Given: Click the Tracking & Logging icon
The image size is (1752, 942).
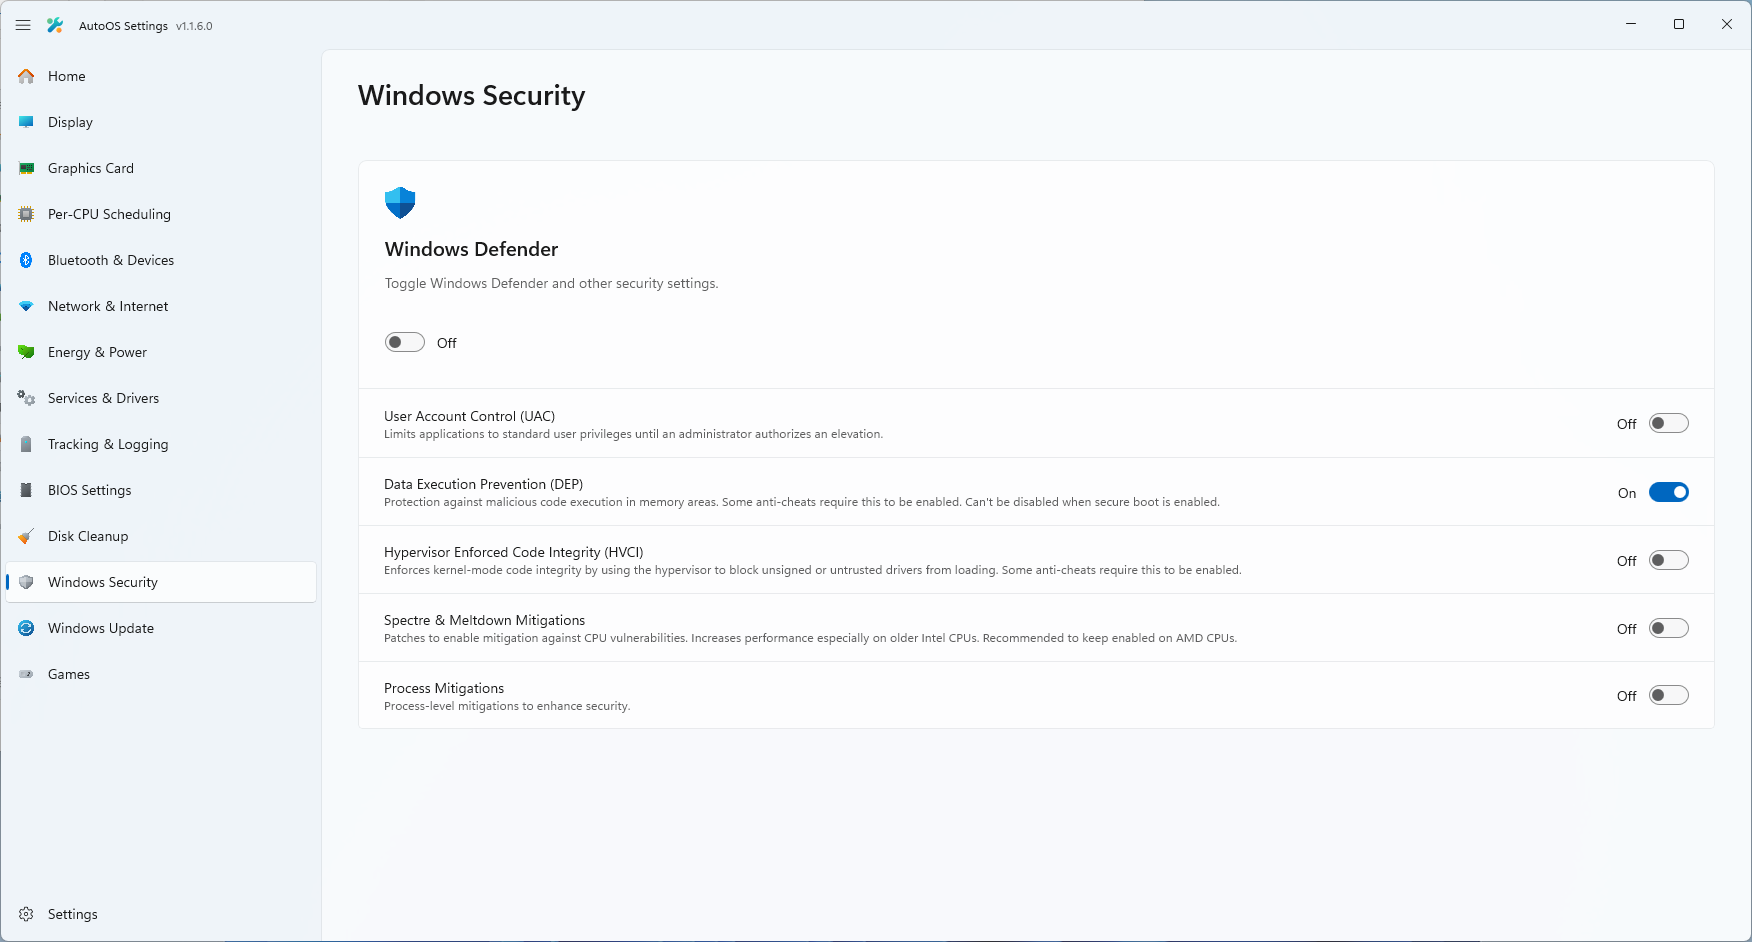Looking at the screenshot, I should click(x=27, y=444).
